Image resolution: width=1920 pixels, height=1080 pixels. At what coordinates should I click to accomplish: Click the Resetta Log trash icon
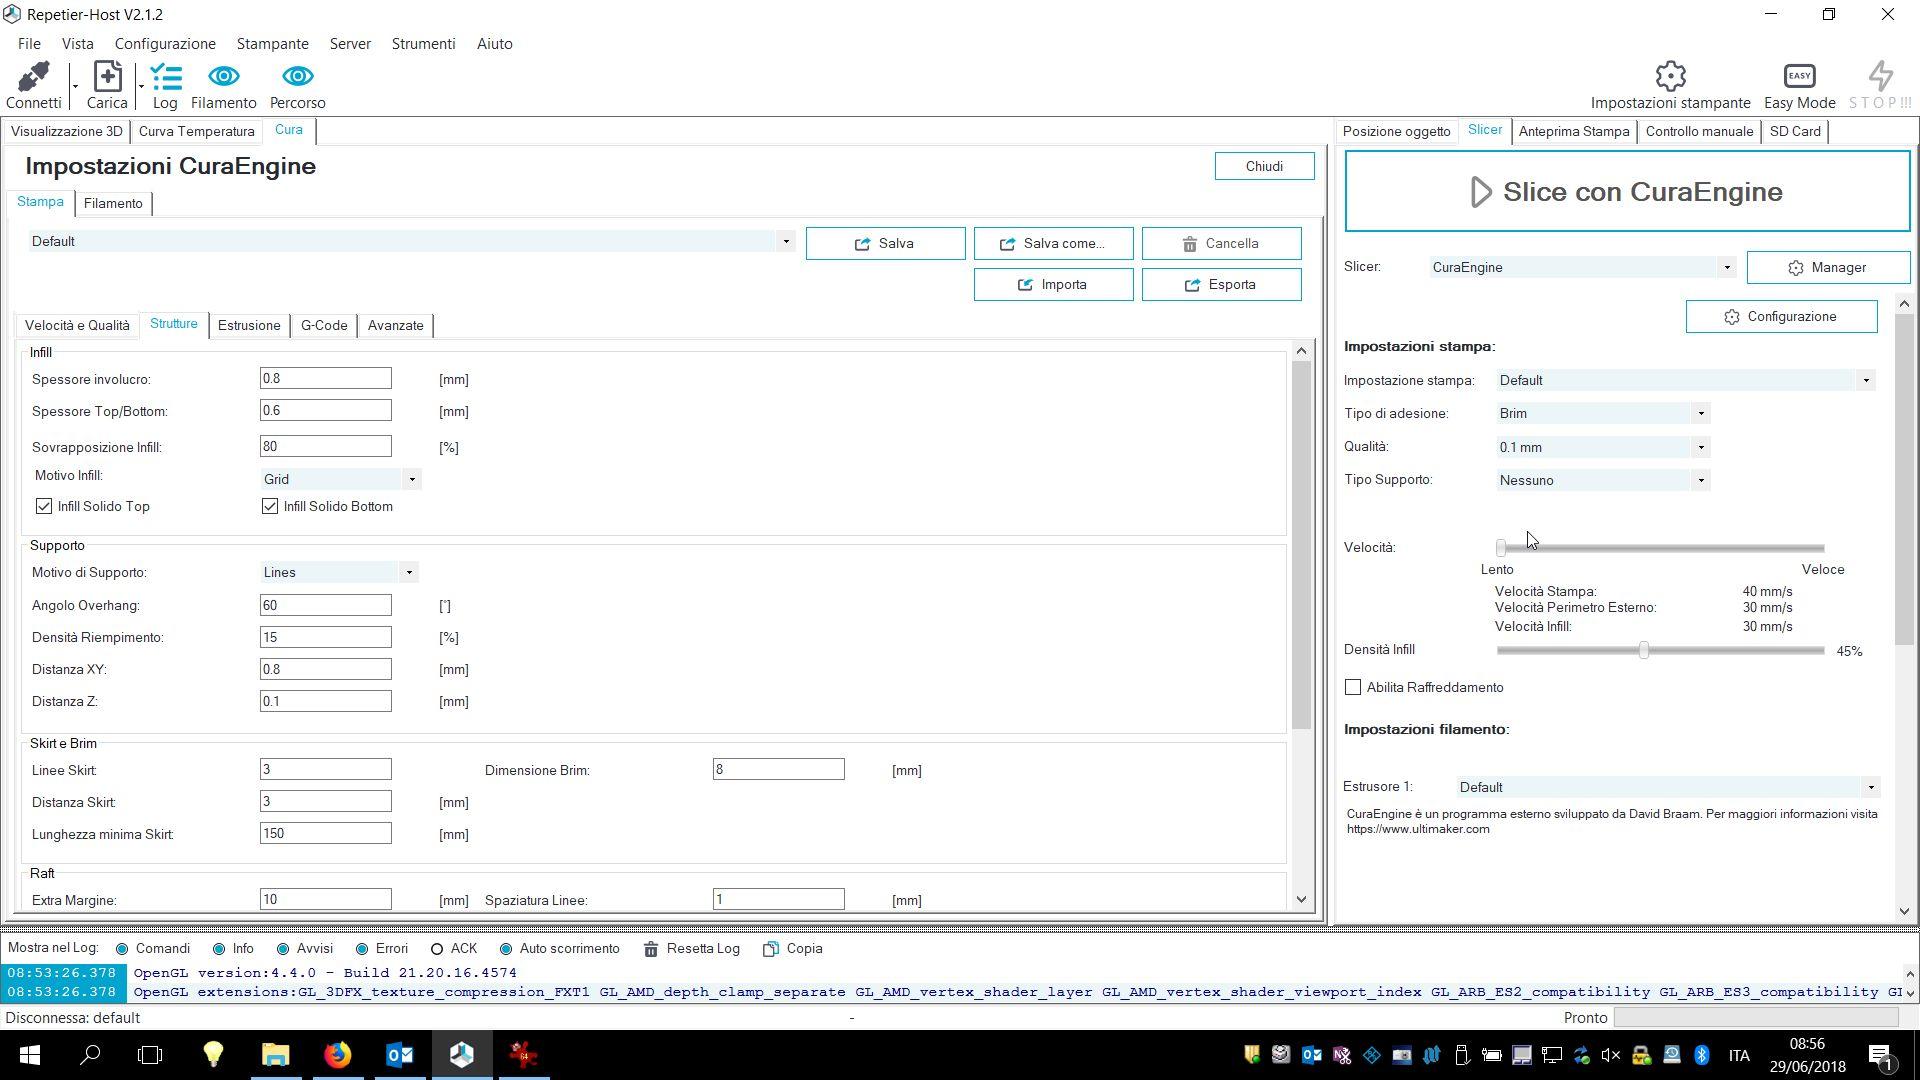pyautogui.click(x=651, y=949)
